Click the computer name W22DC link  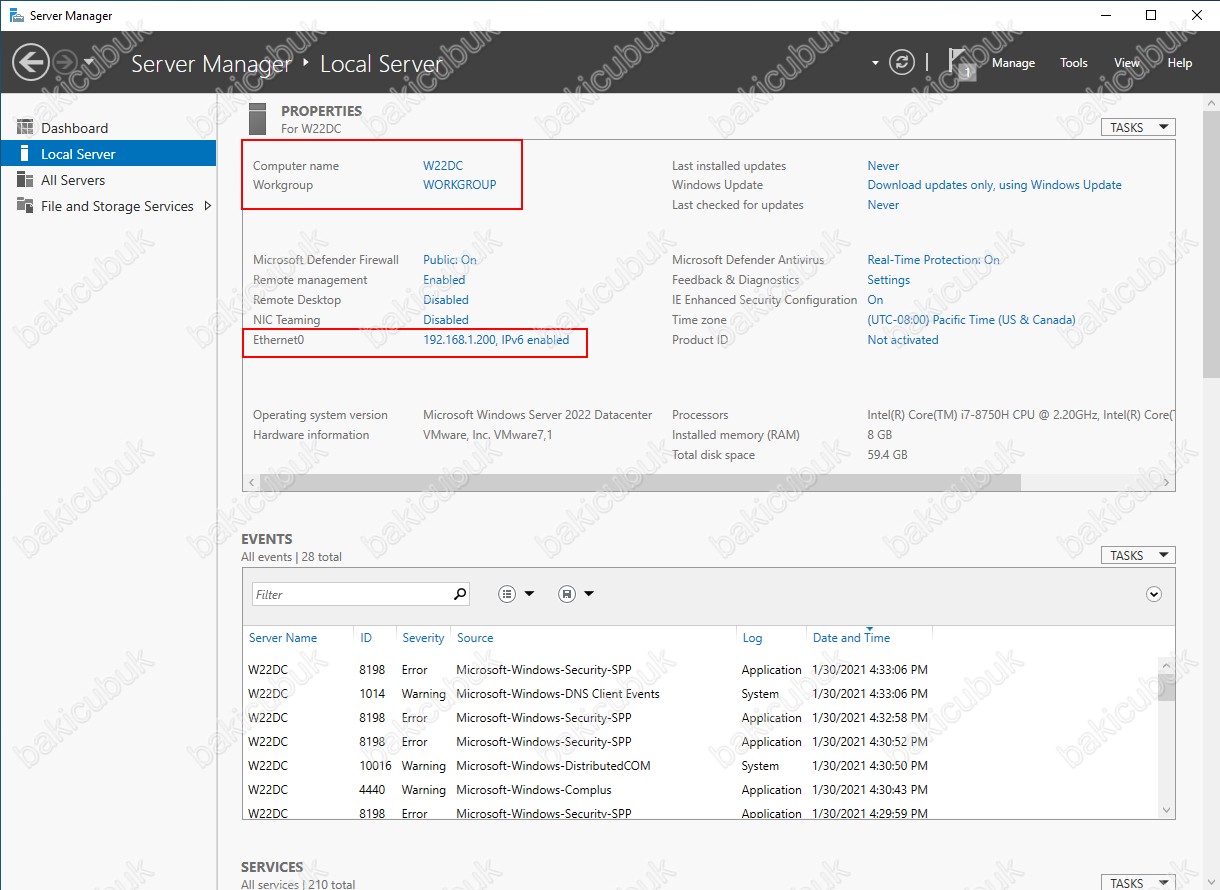click(x=443, y=166)
